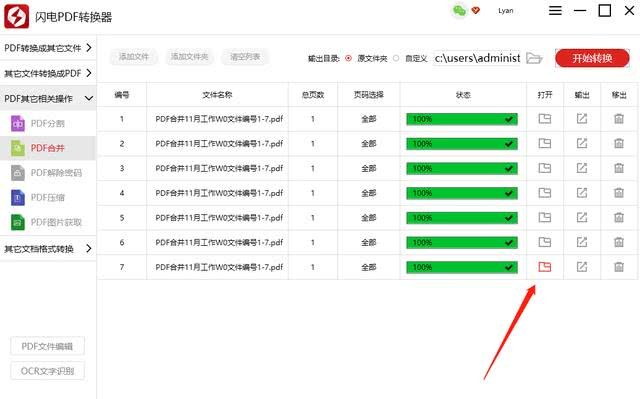
Task: Open the 全部 page selection in row 5
Action: (369, 218)
